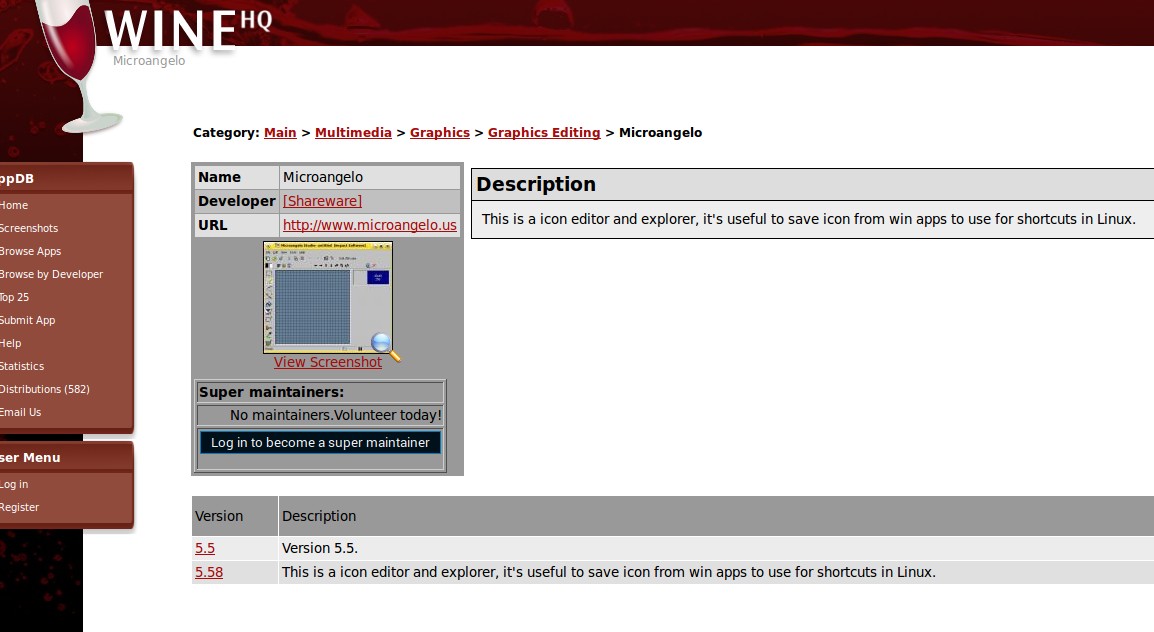Image resolution: width=1154 pixels, height=632 pixels.
Task: Select Browse Apps in sidebar menu
Action: click(x=31, y=251)
